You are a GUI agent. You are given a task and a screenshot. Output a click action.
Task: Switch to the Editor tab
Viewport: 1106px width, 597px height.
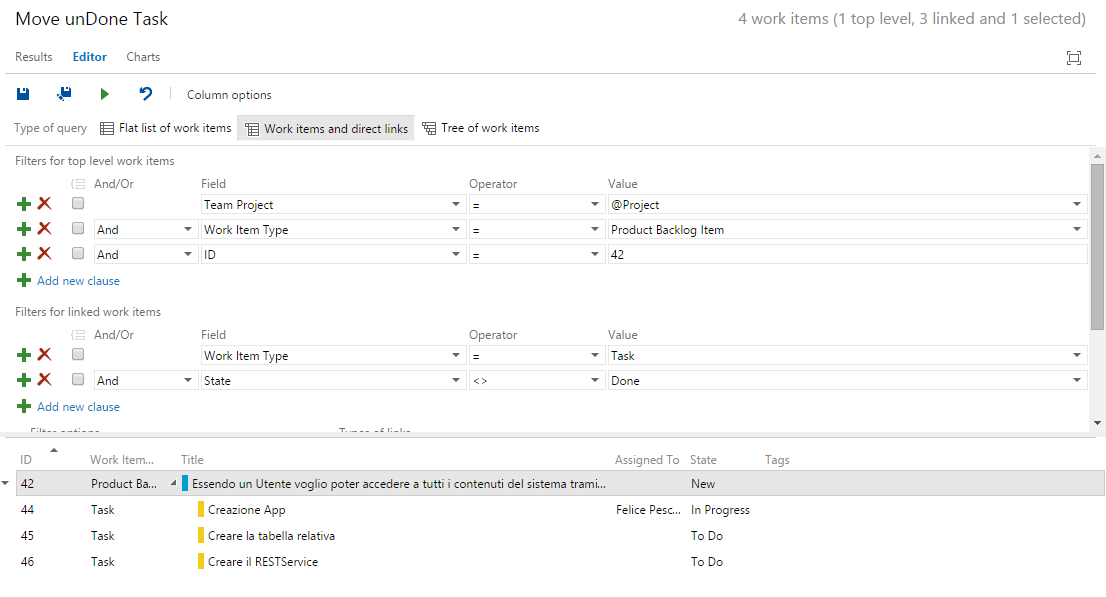point(90,57)
